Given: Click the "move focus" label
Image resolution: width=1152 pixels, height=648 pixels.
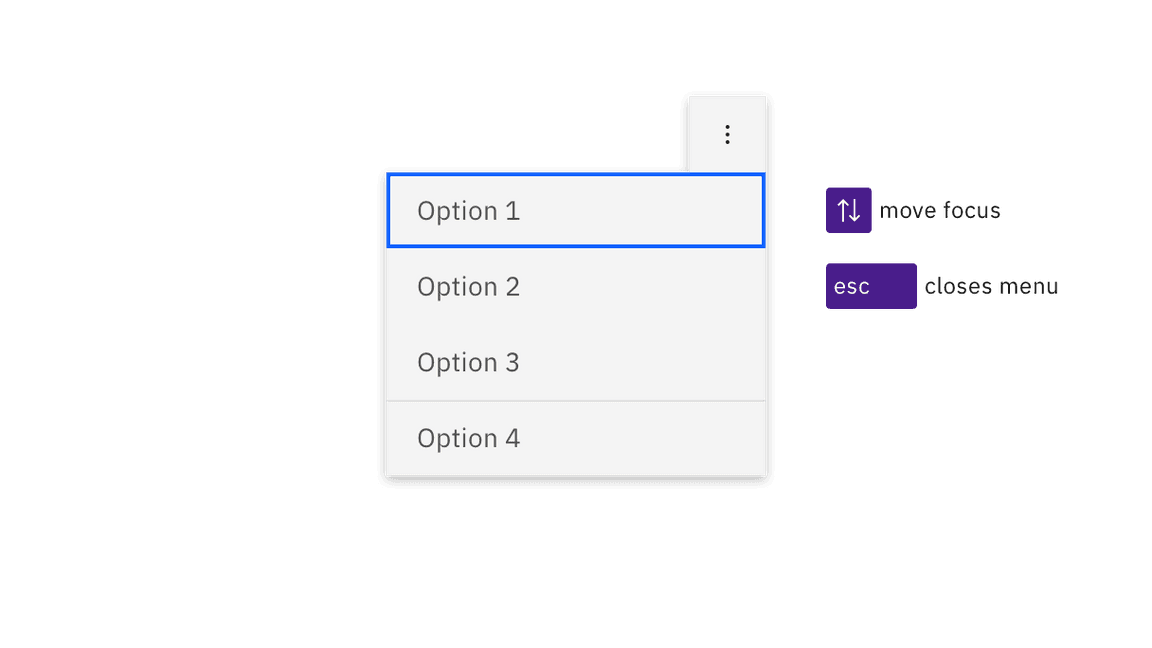Looking at the screenshot, I should tap(940, 210).
